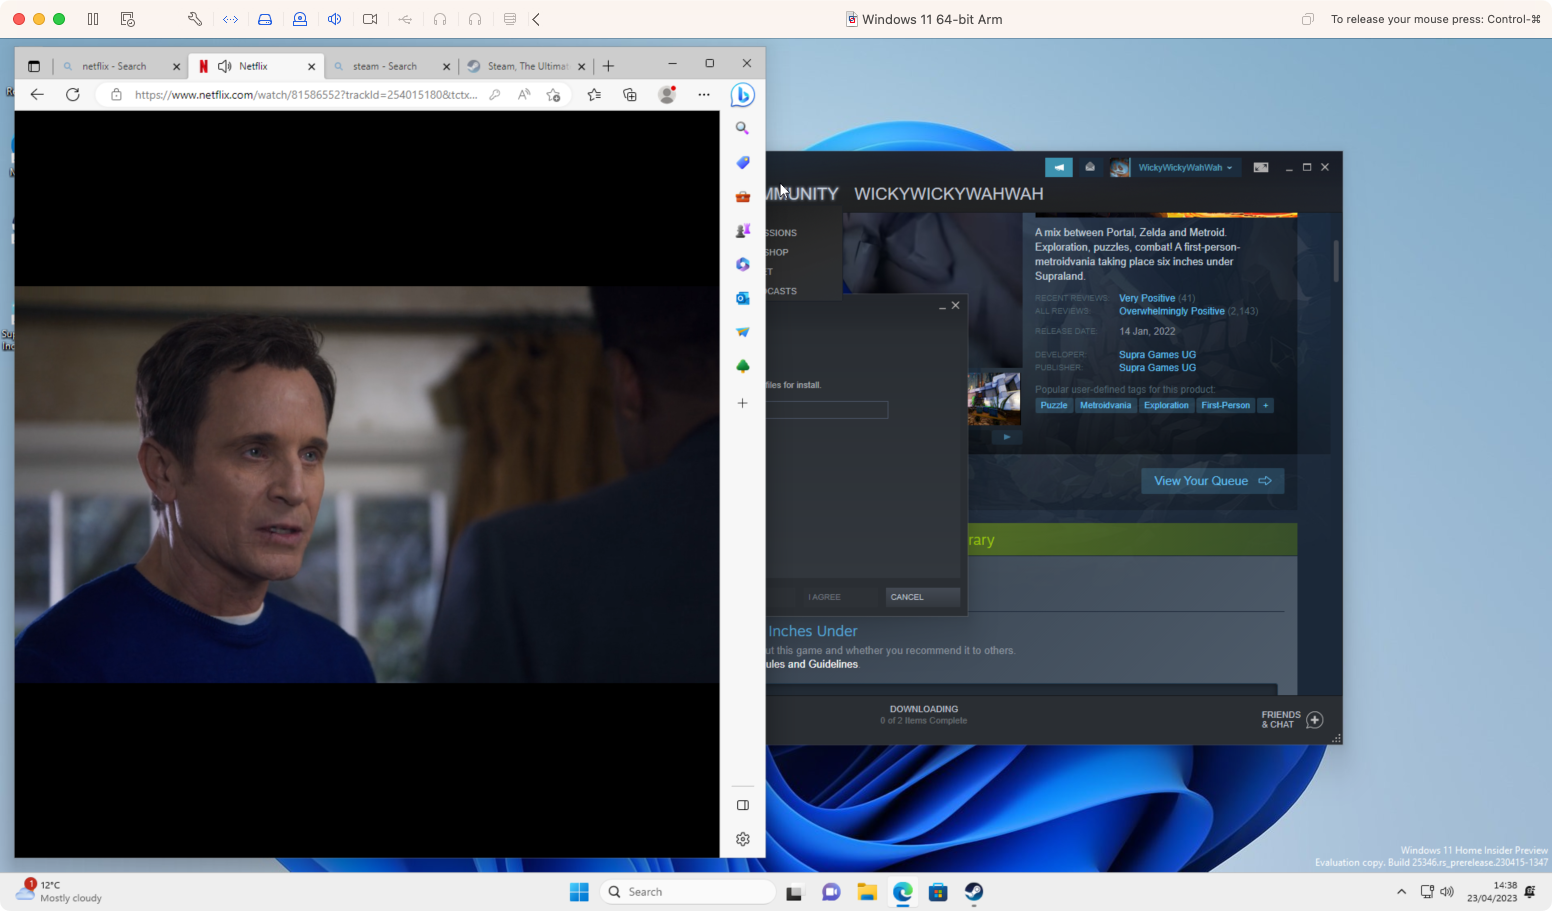Select the Metroidvania tag
Screen dimensions: 1552x911
1105,405
